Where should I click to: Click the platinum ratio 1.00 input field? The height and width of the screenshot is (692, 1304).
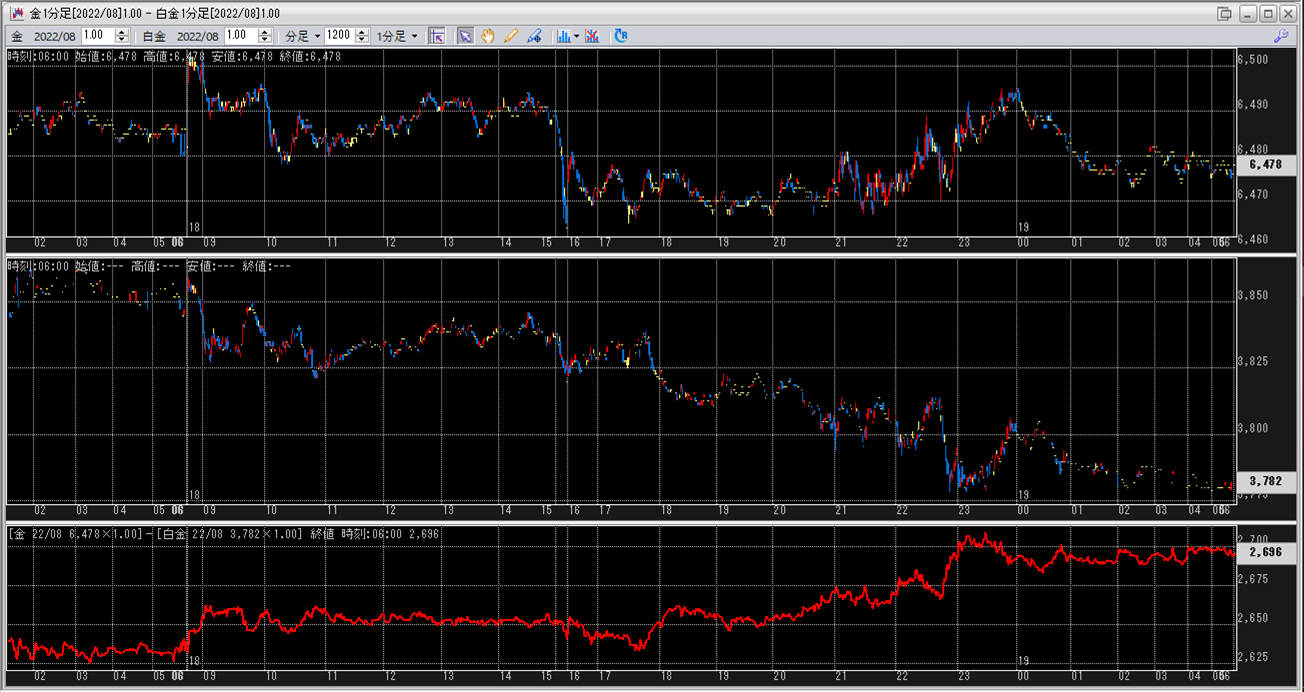[240, 35]
